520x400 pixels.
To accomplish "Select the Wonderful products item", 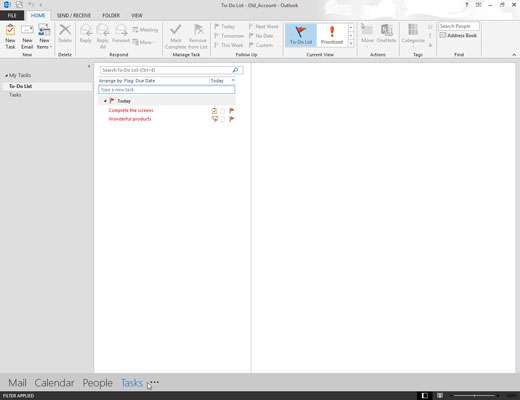I will [x=130, y=119].
